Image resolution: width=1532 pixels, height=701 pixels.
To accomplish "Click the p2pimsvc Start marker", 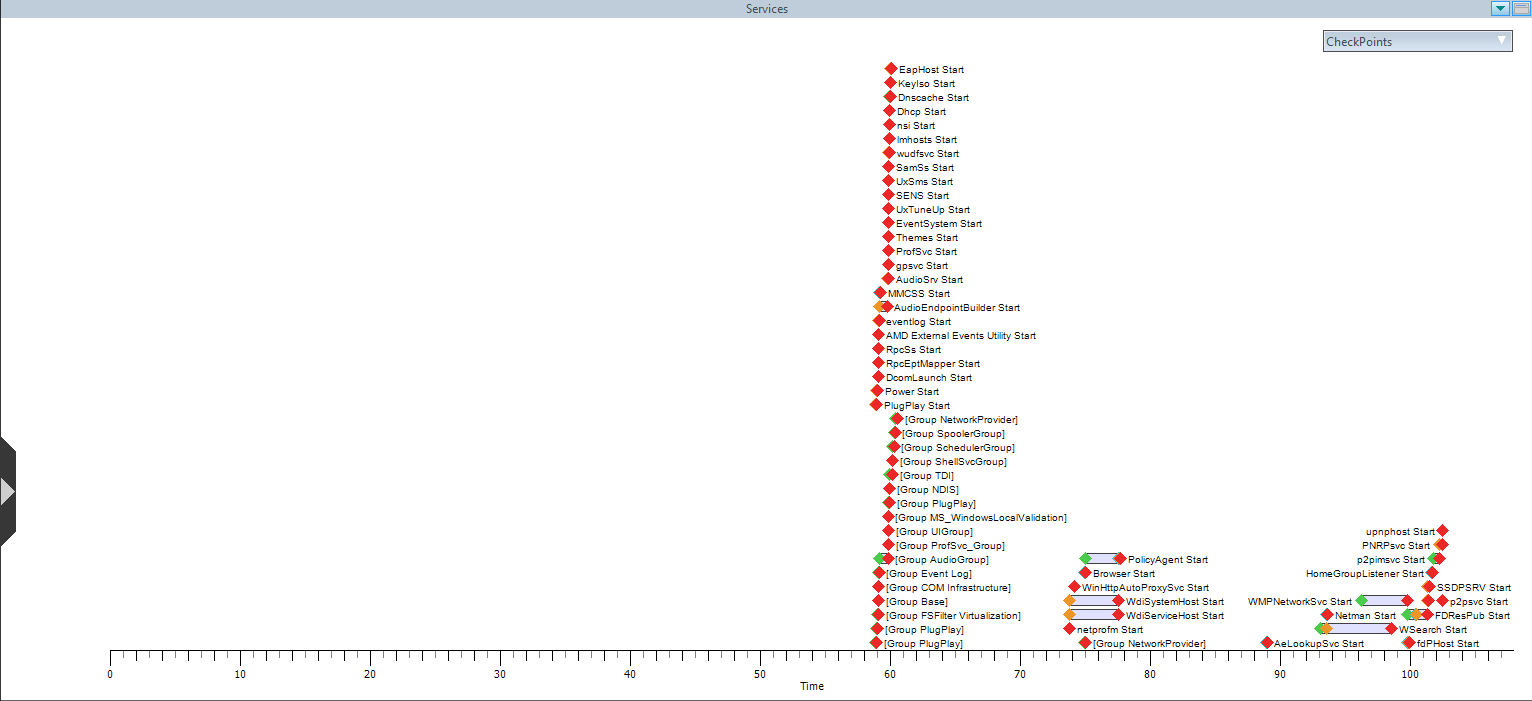I will pos(1438,559).
